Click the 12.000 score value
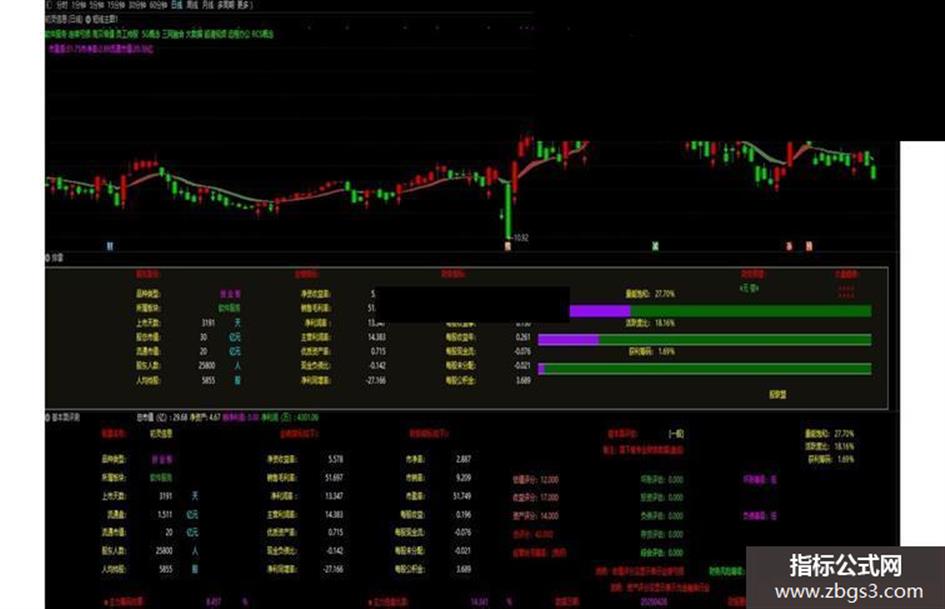The height and width of the screenshot is (609, 945). click(x=549, y=480)
